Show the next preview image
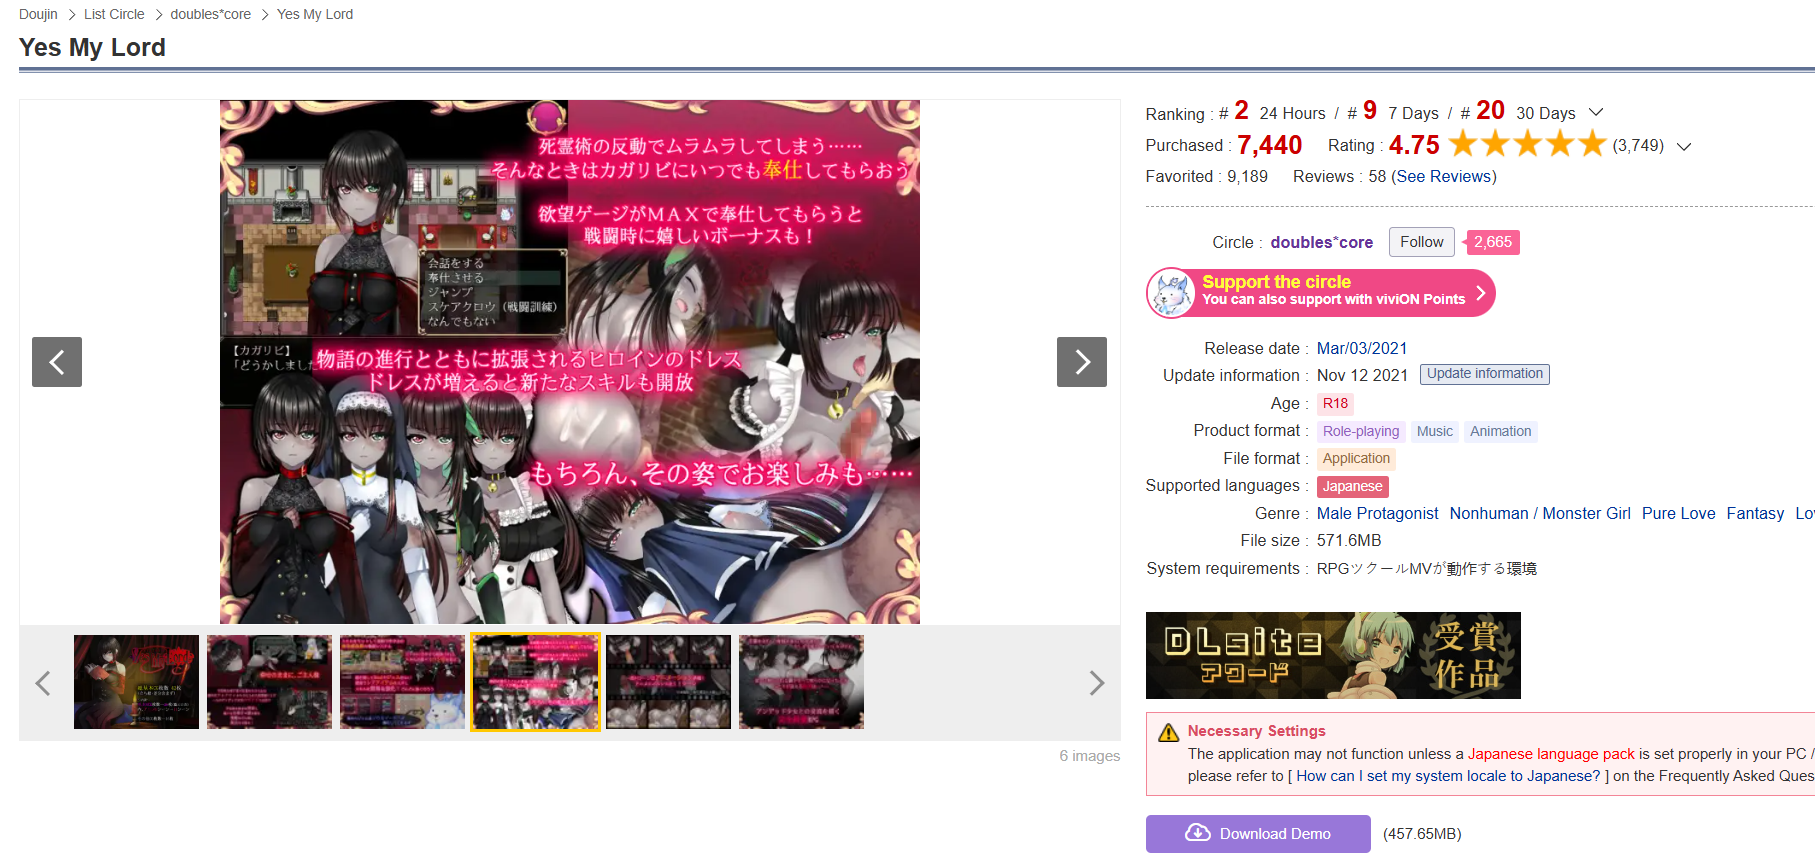Viewport: 1815px width, 855px height. (x=1082, y=362)
